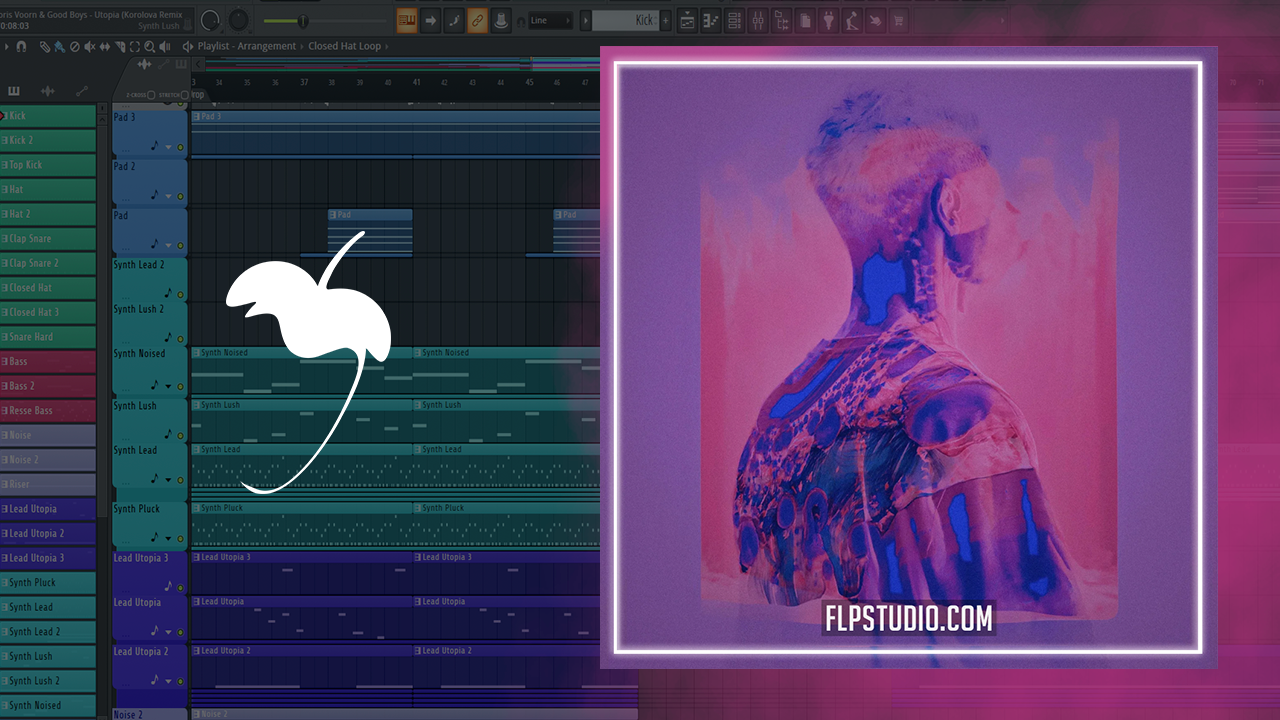Select the Paint brush tool in playlist
The height and width of the screenshot is (720, 1280).
59,46
